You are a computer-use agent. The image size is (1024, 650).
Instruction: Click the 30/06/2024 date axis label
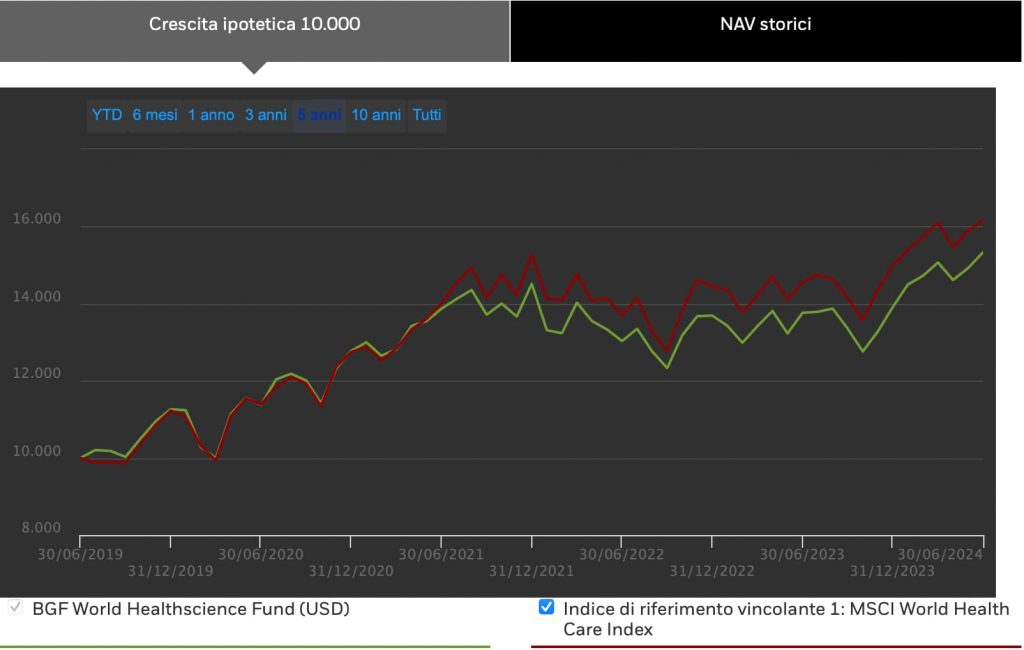click(x=940, y=554)
